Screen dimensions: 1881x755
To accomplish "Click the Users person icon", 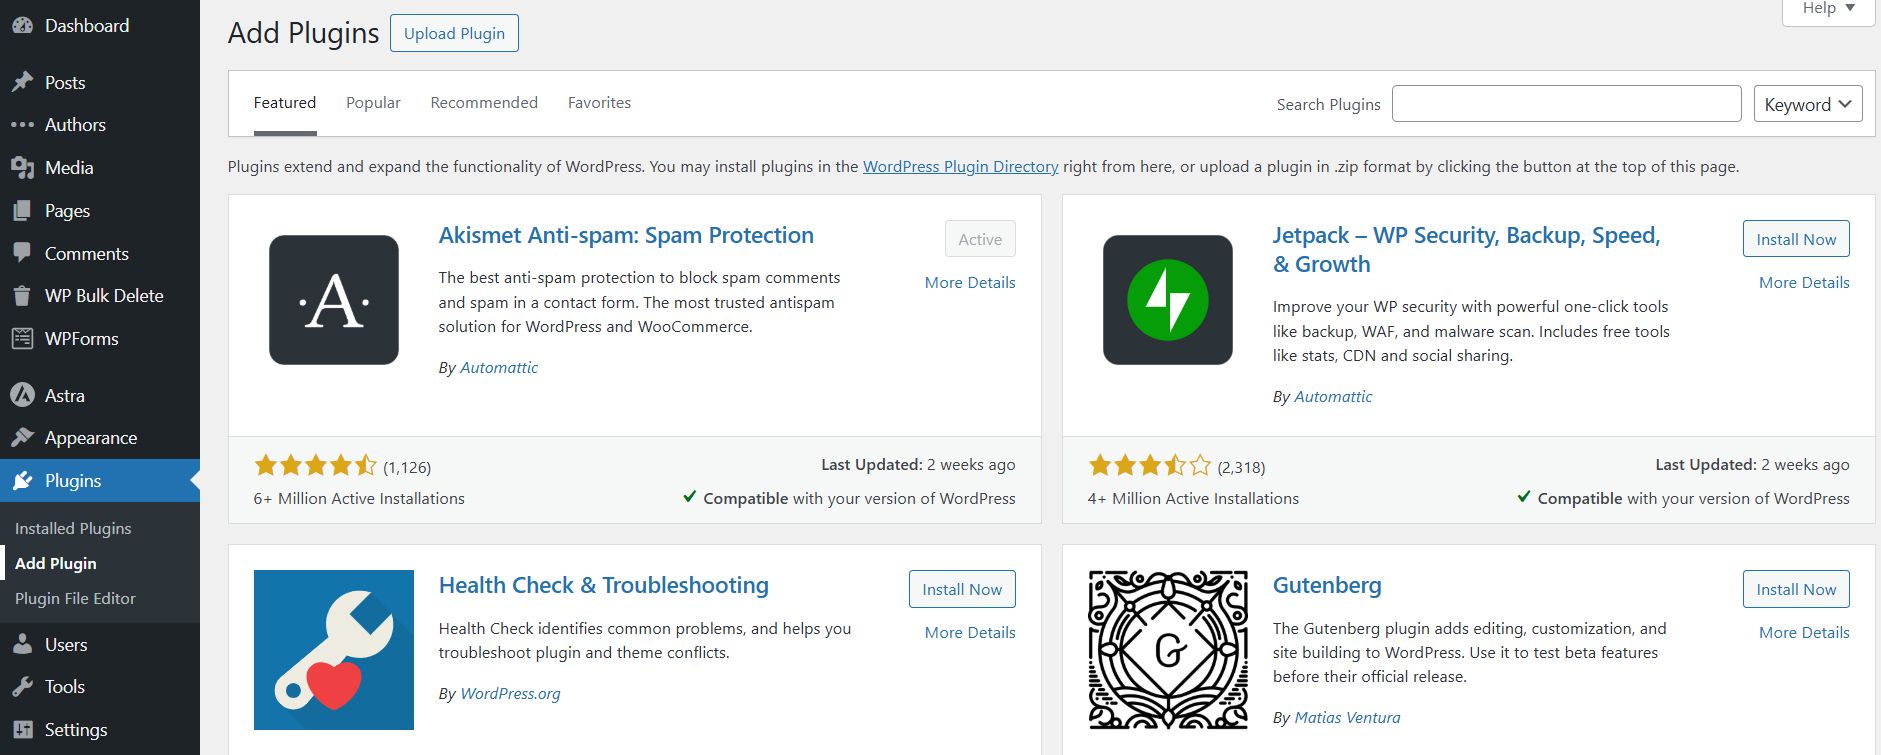I will tap(22, 644).
